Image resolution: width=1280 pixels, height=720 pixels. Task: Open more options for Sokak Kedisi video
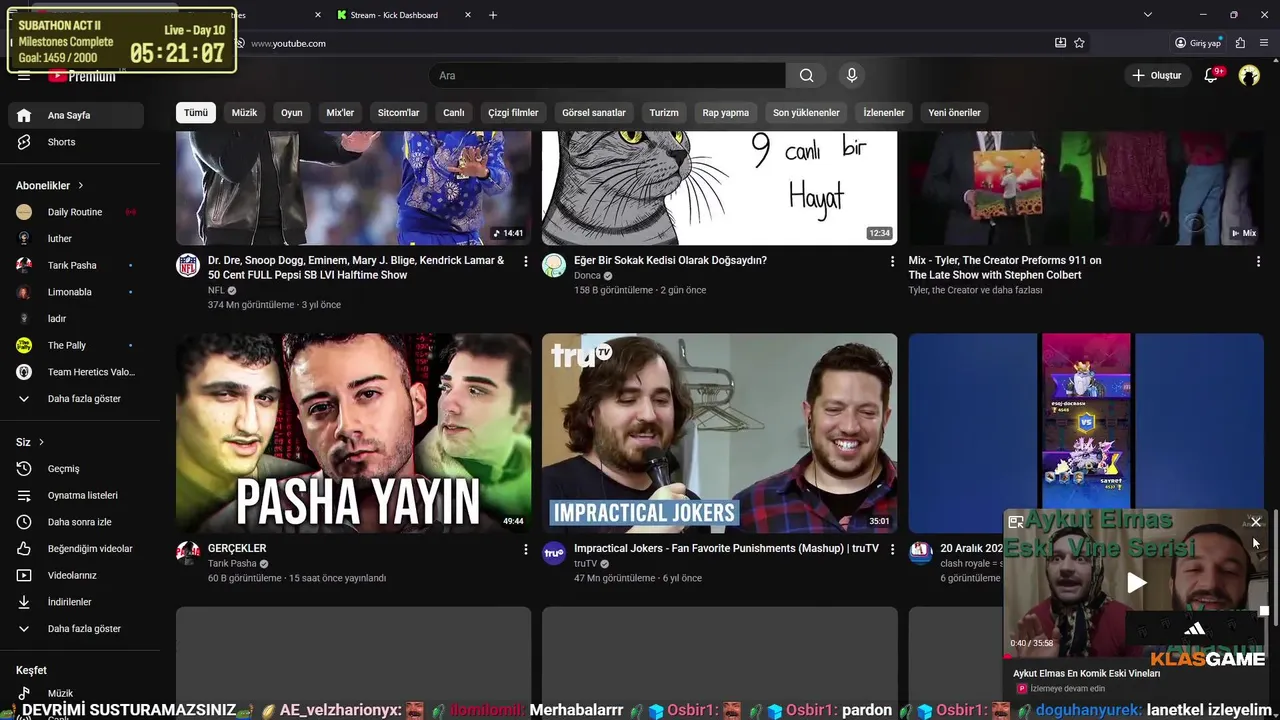click(x=892, y=261)
